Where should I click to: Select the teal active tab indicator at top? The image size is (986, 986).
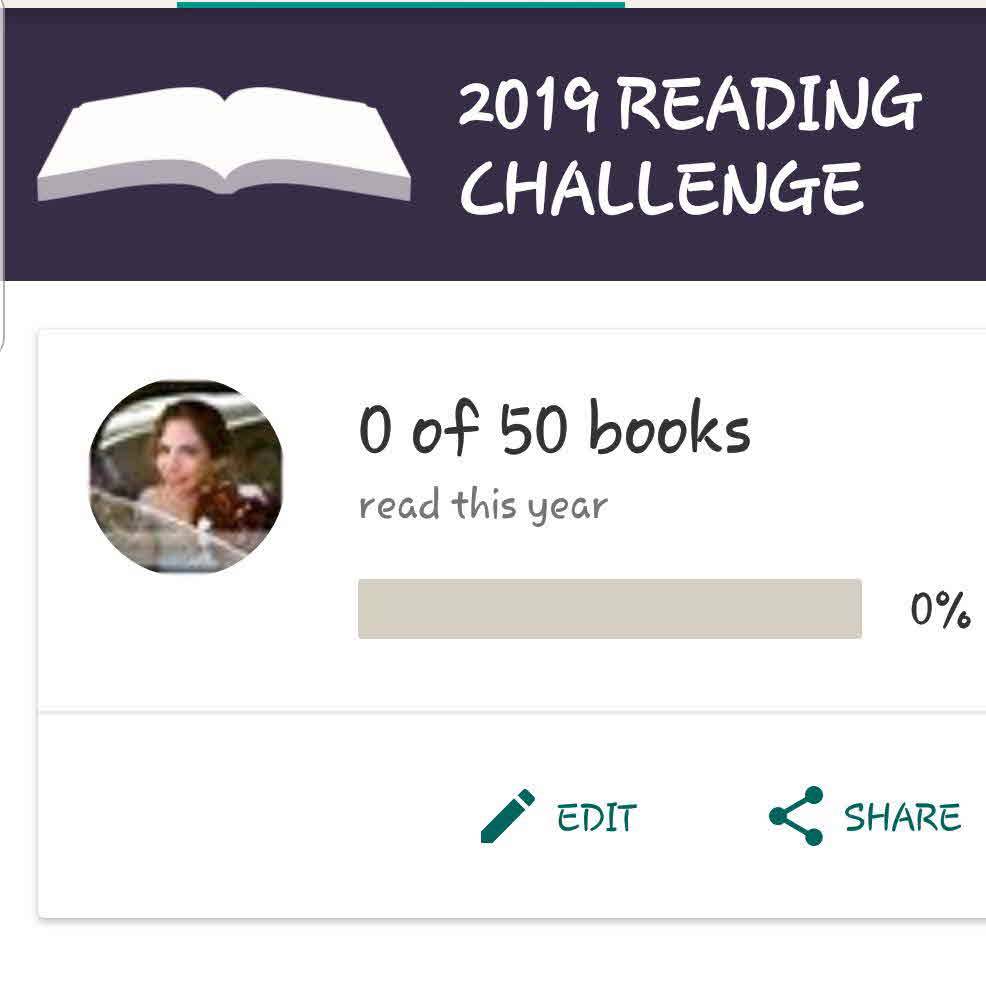(400, 4)
